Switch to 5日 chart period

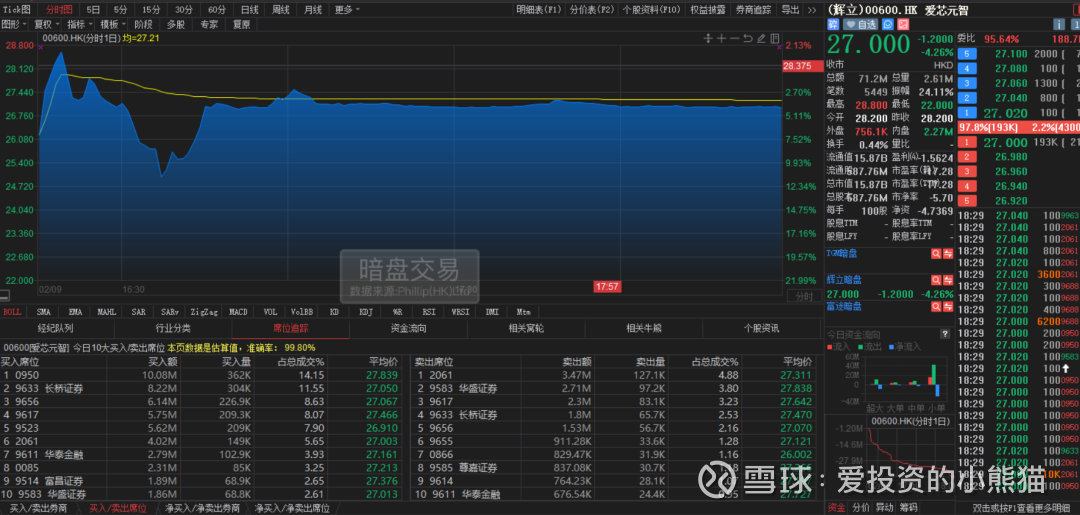[93, 10]
